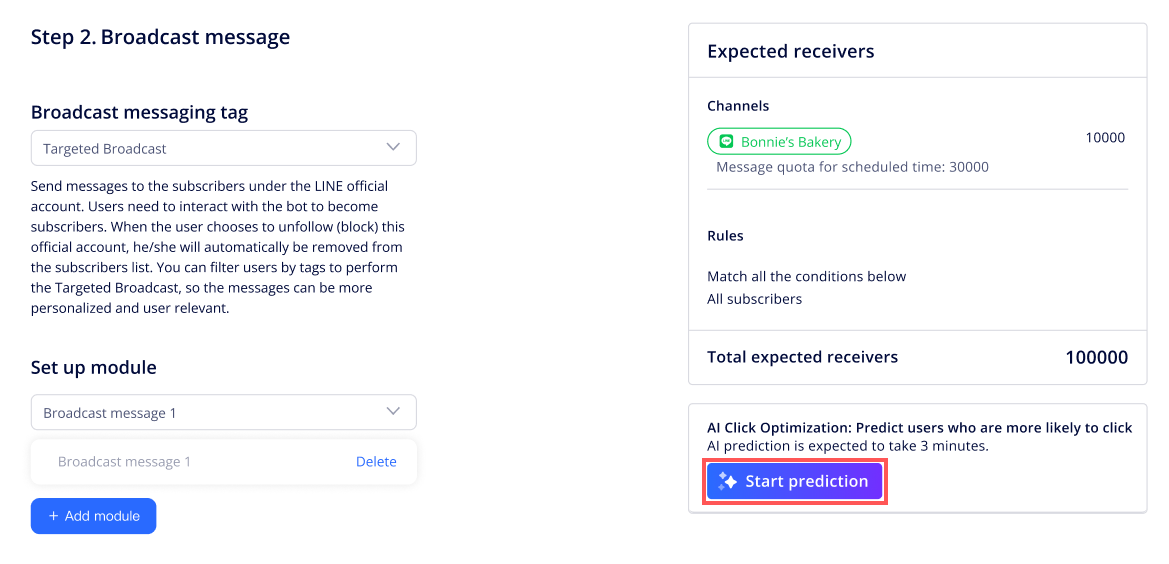Click the LINE icon beside Bonnie's Bakery
1169x564 pixels.
click(726, 142)
